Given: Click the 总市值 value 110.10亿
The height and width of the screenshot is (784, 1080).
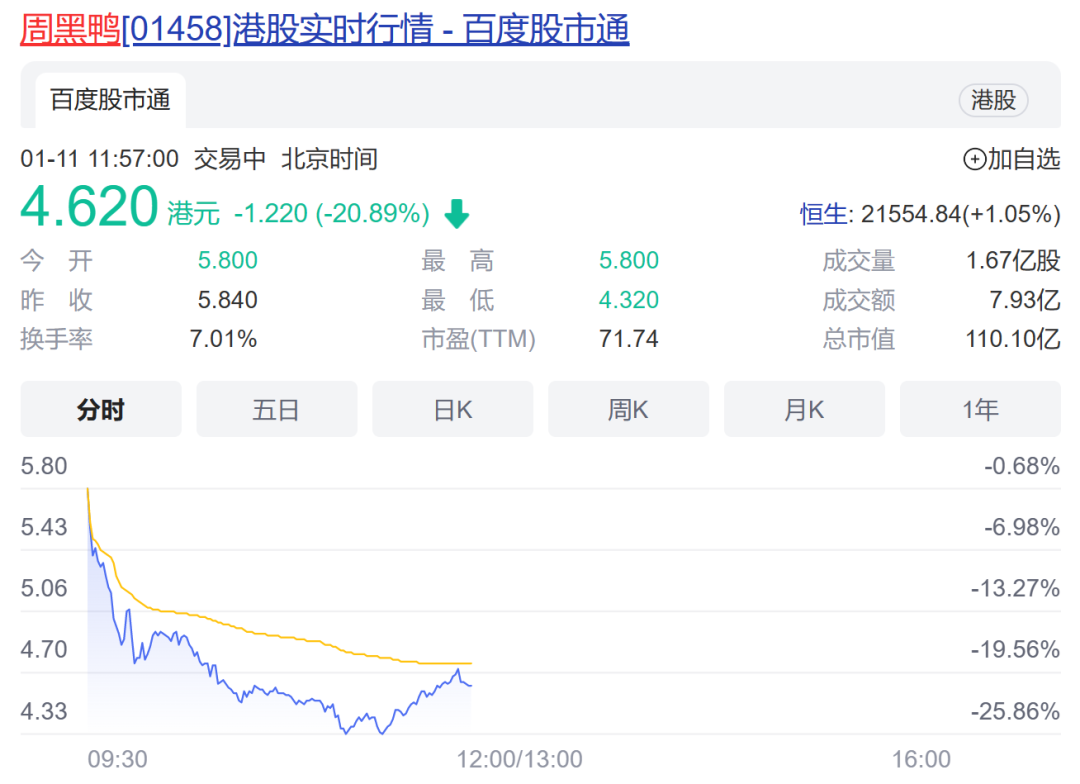Looking at the screenshot, I should (1012, 339).
